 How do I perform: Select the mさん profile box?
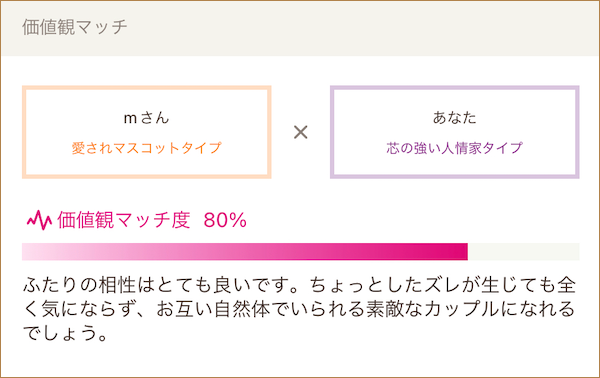[147, 132]
